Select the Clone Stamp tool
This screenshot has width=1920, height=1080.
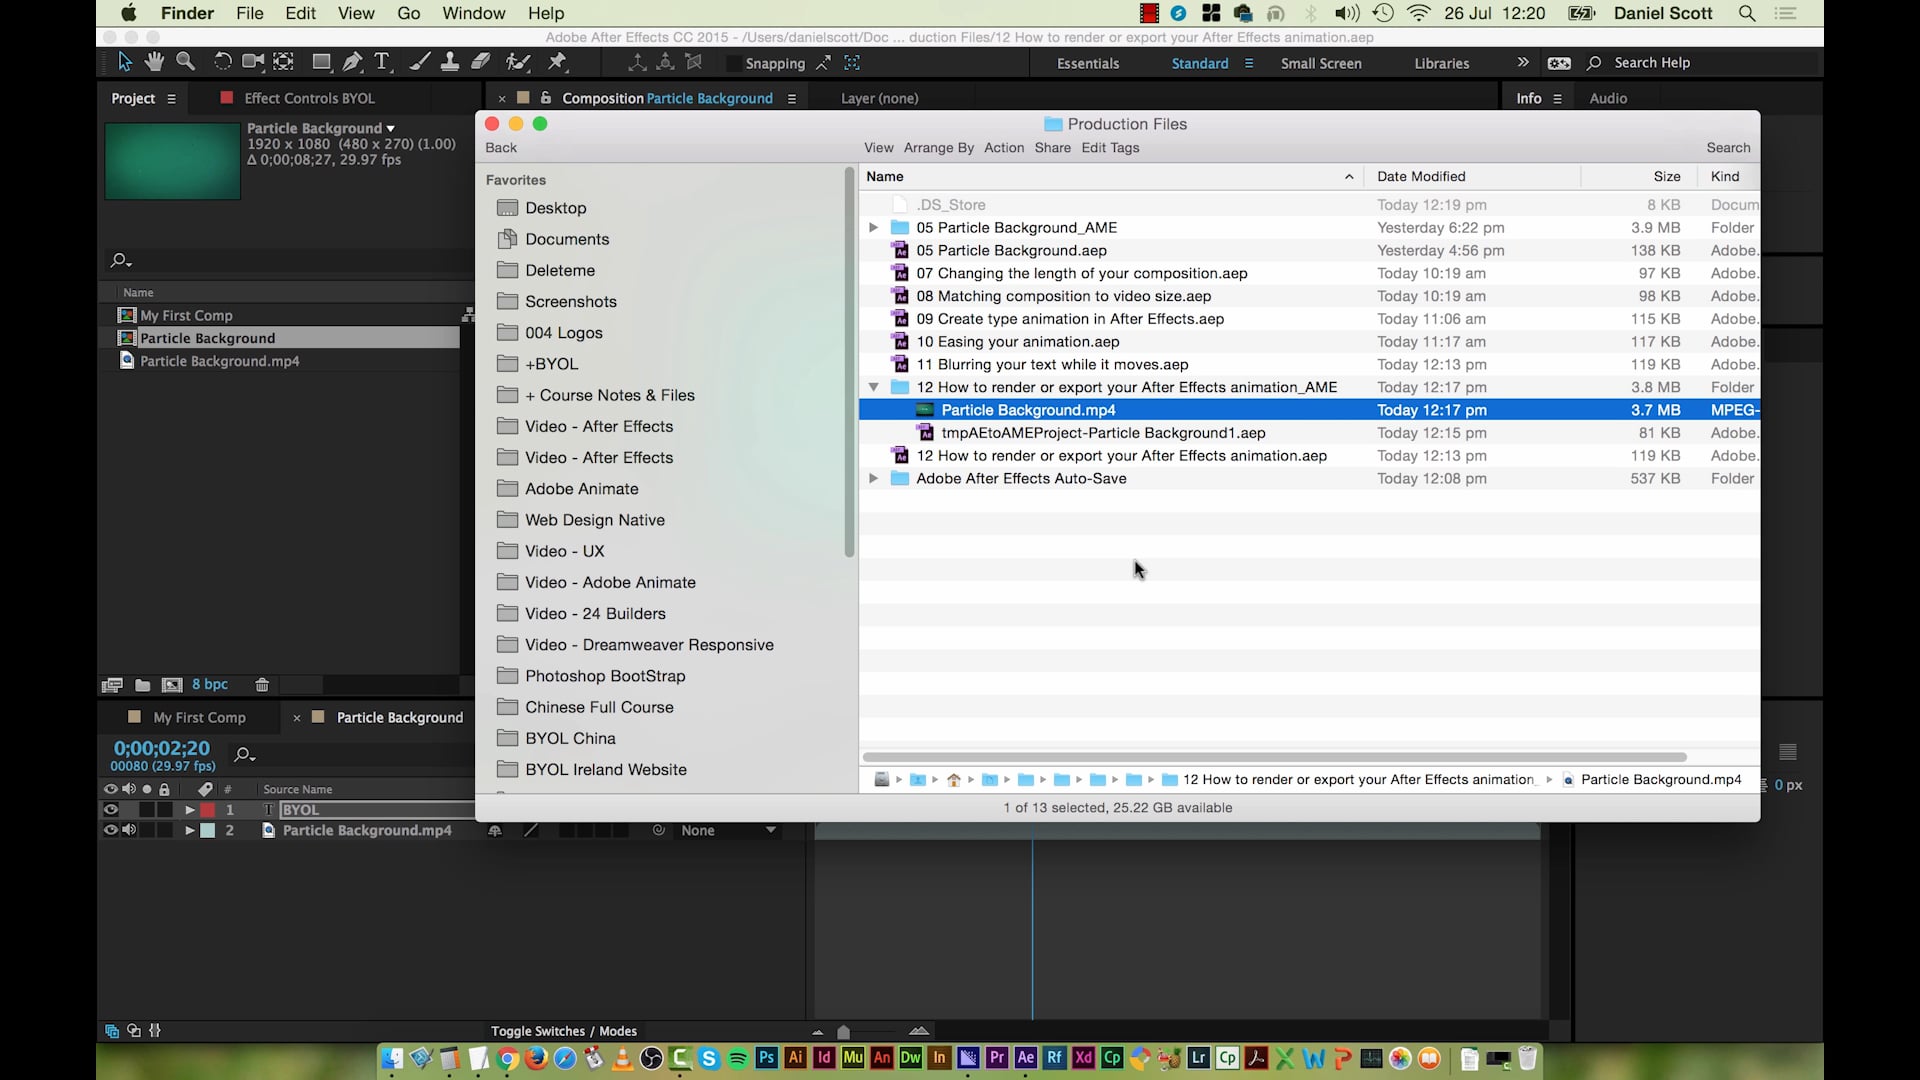tap(450, 62)
